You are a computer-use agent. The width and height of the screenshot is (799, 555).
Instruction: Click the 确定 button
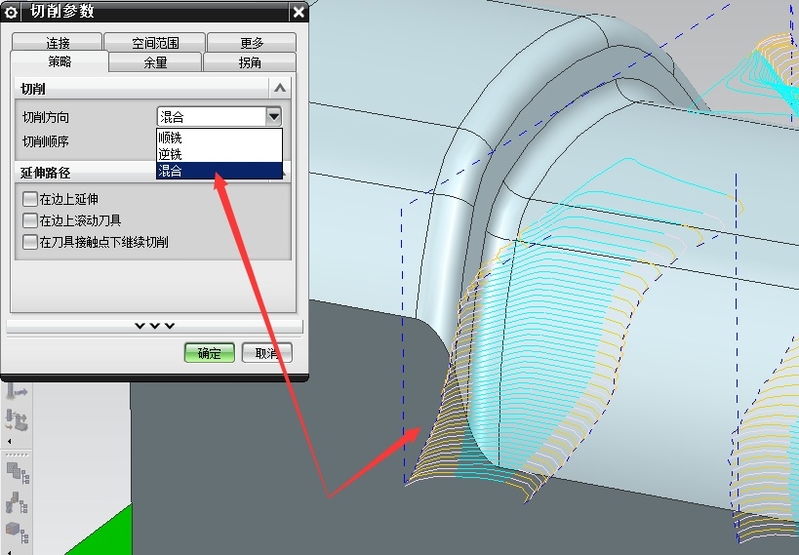[209, 353]
